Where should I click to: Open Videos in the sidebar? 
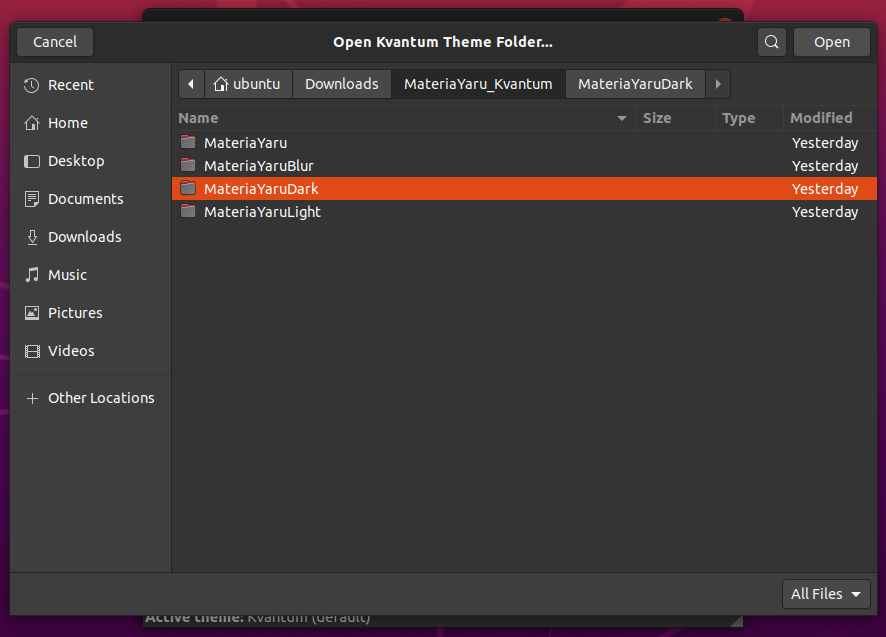pos(90,351)
